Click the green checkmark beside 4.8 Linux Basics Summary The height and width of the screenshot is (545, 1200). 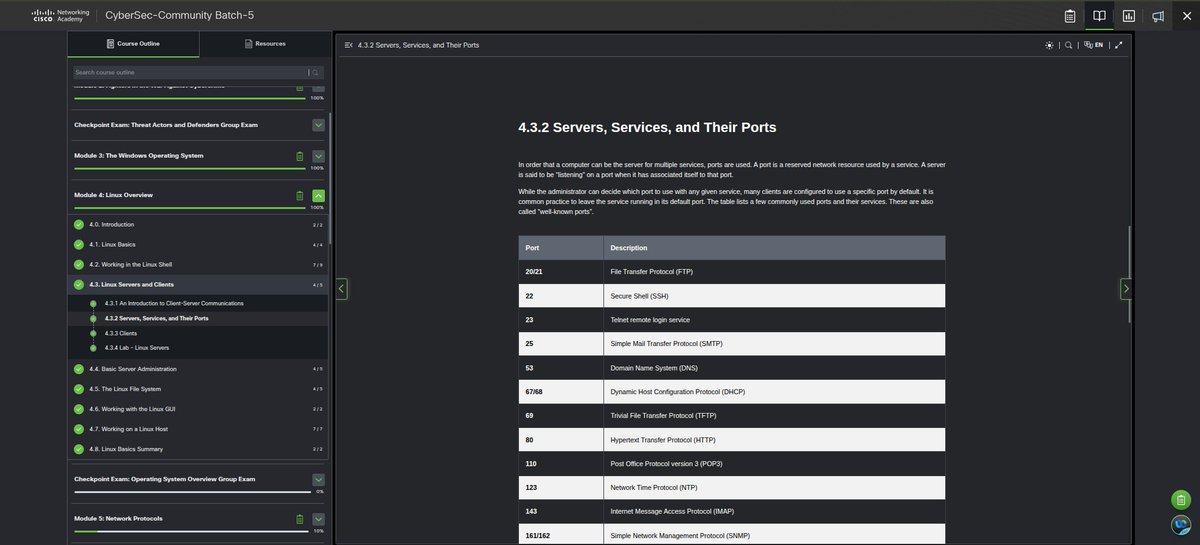tap(79, 449)
